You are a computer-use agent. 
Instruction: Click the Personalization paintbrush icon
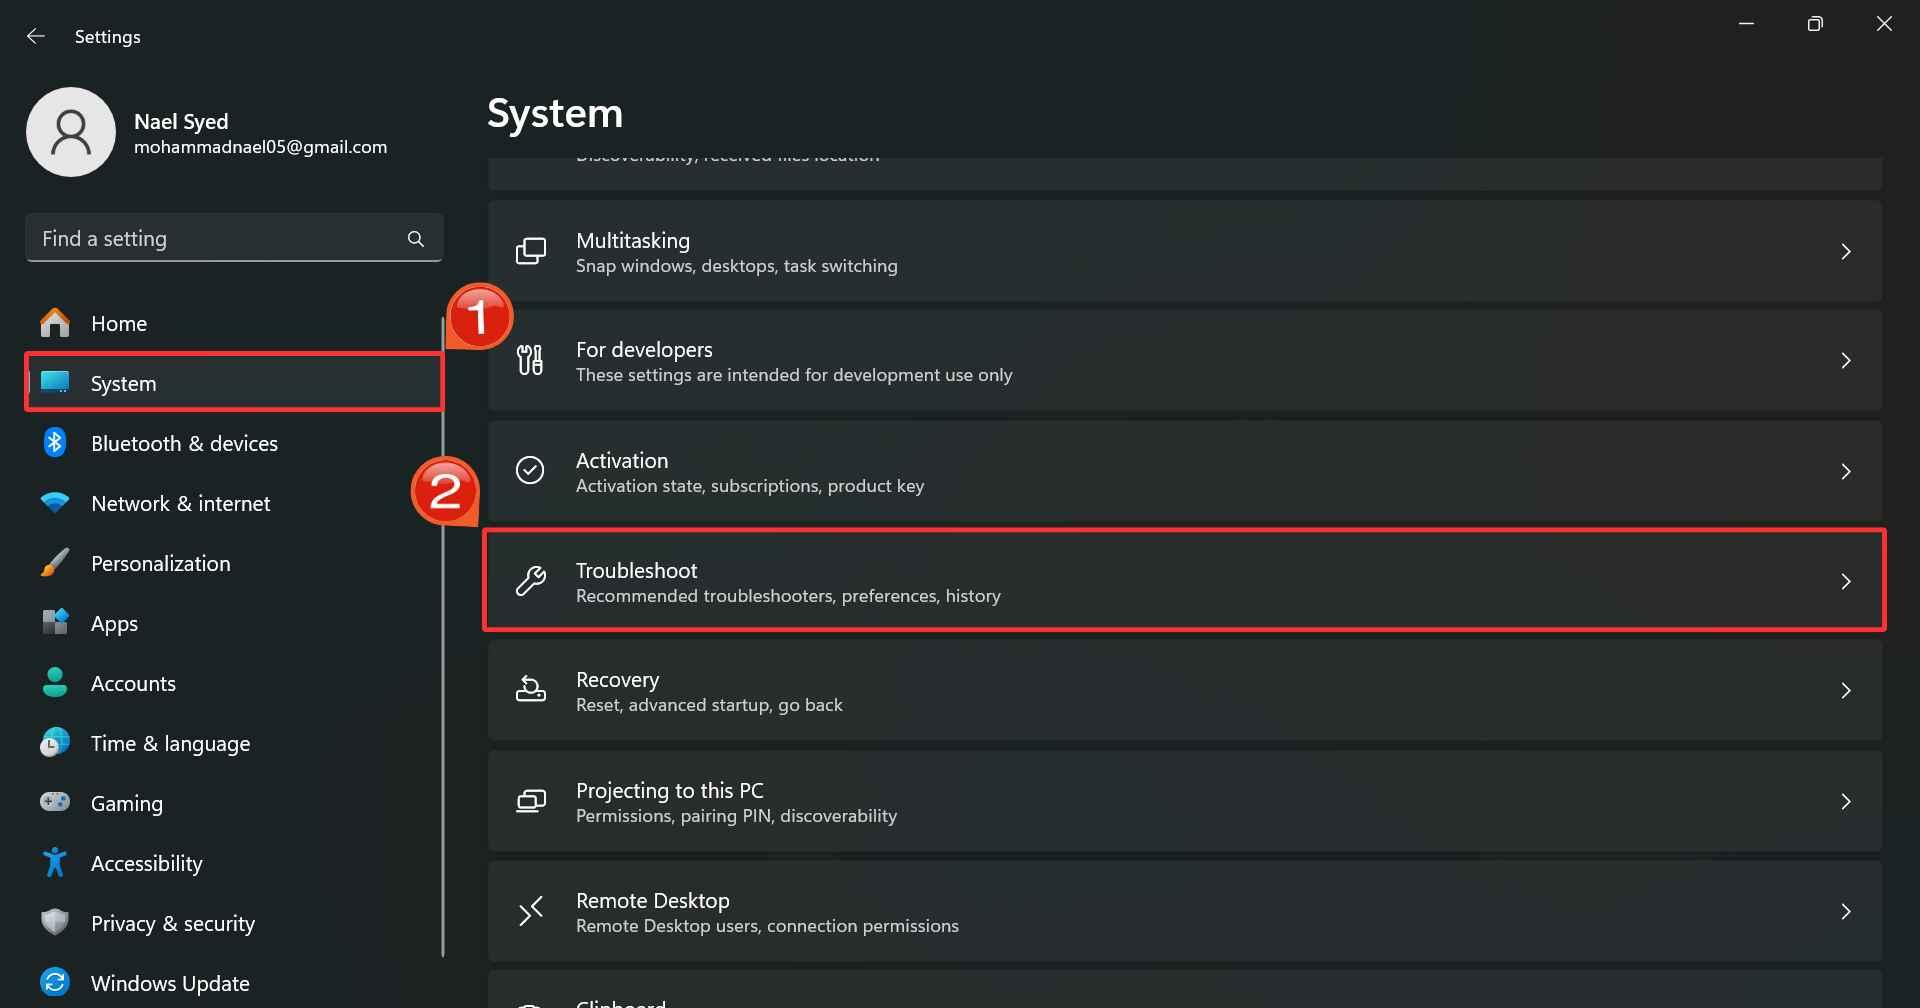[x=55, y=563]
